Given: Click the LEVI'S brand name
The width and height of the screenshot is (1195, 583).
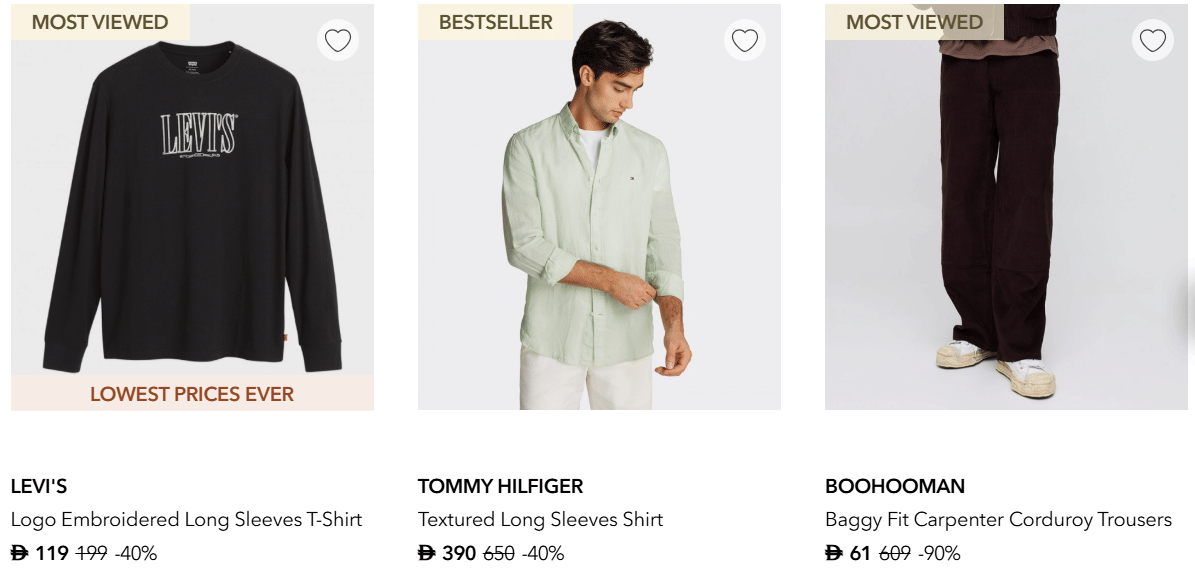Looking at the screenshot, I should click(39, 487).
